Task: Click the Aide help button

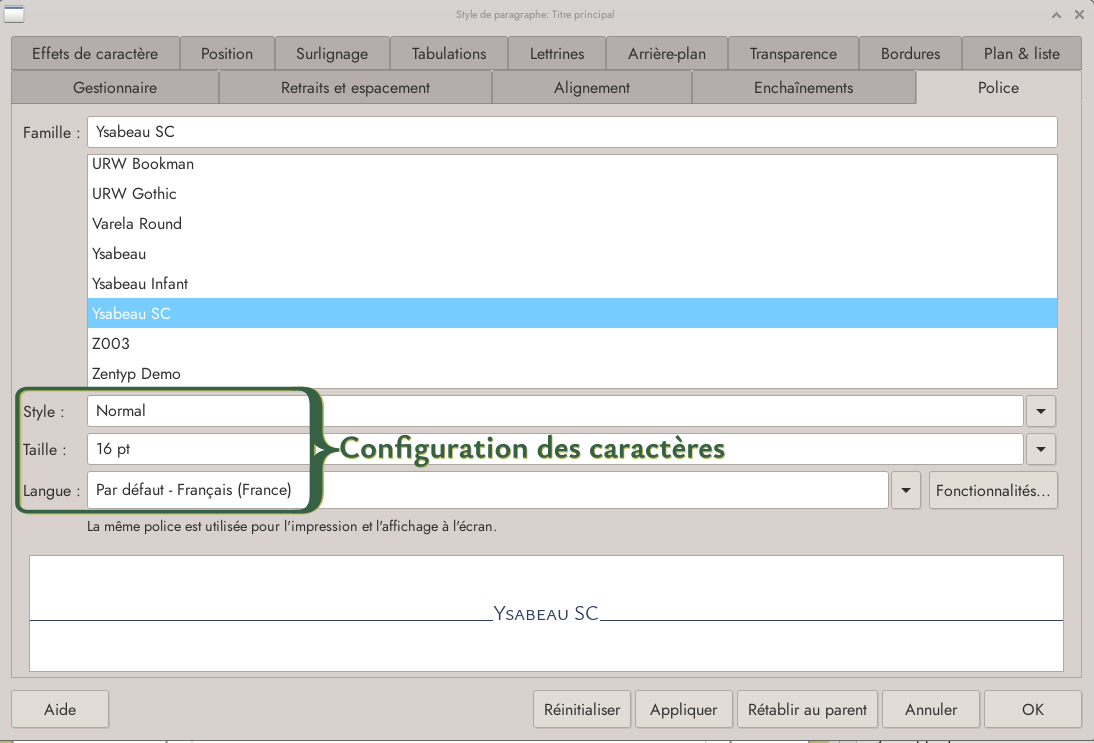Action: click(60, 710)
